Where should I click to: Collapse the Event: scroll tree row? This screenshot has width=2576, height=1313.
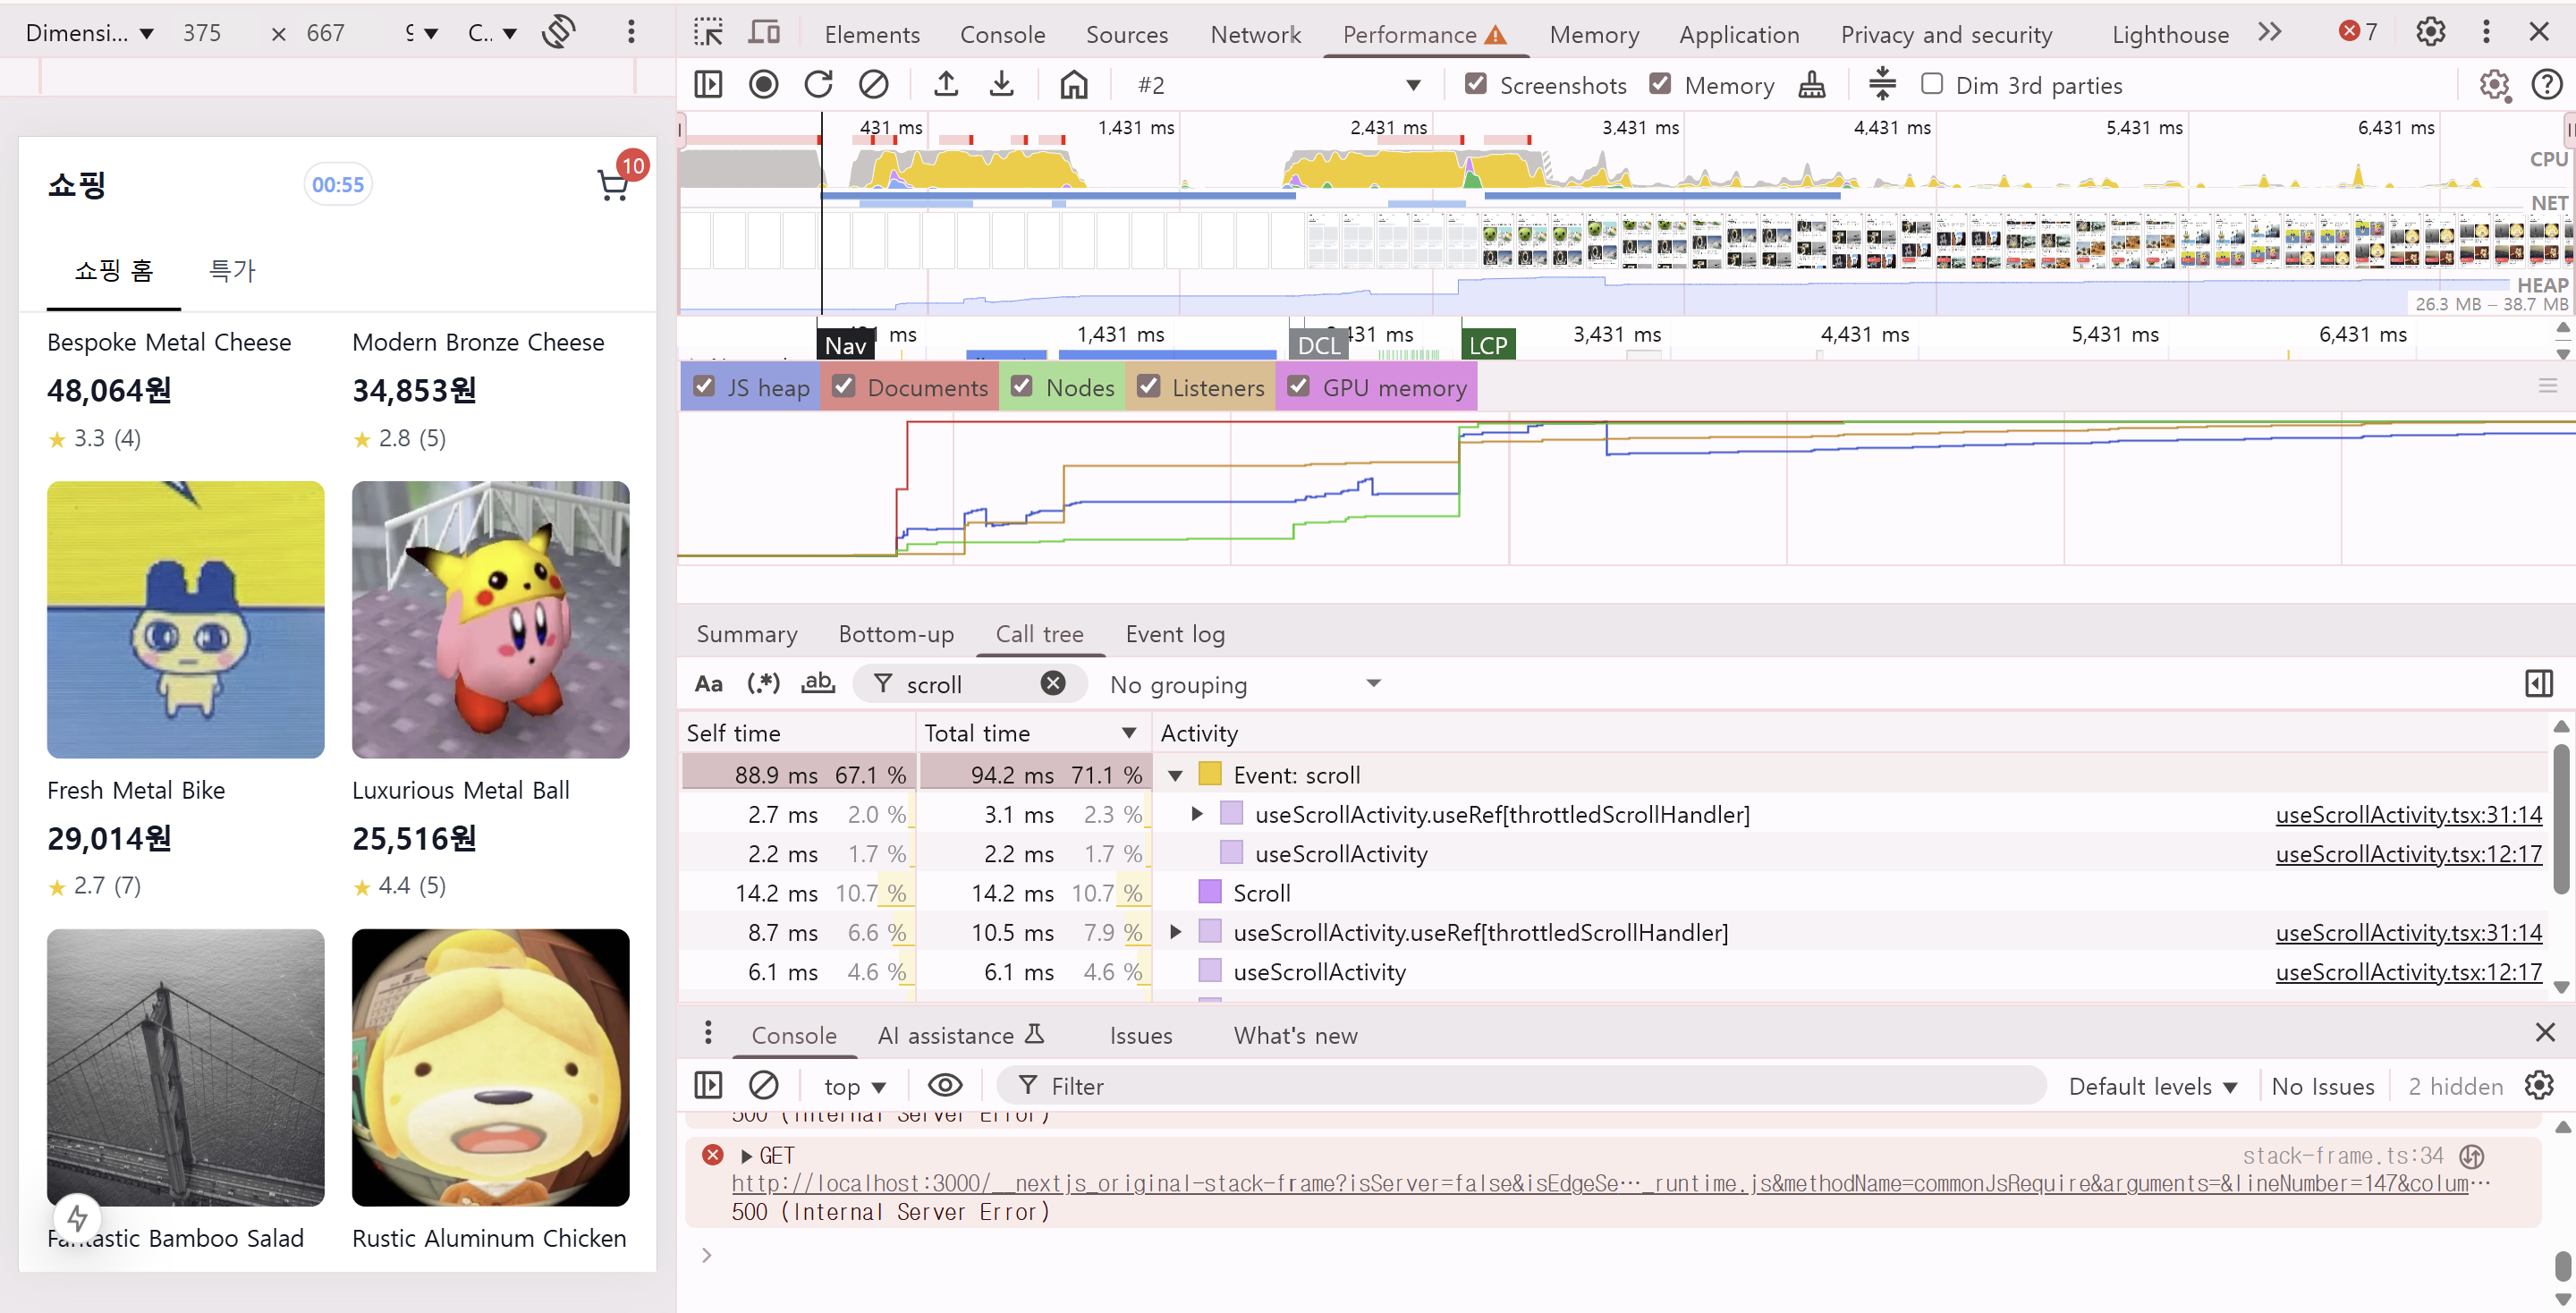point(1175,775)
